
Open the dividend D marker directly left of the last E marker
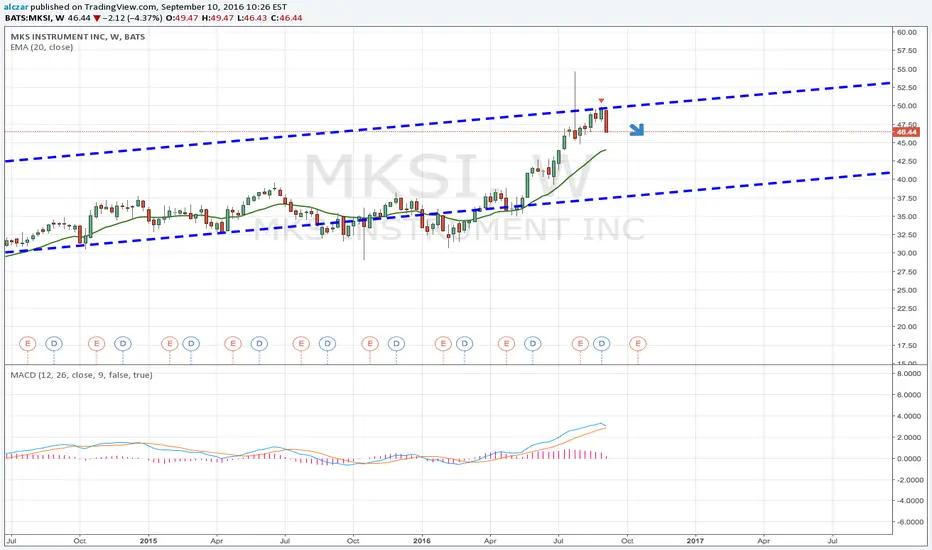tap(602, 344)
